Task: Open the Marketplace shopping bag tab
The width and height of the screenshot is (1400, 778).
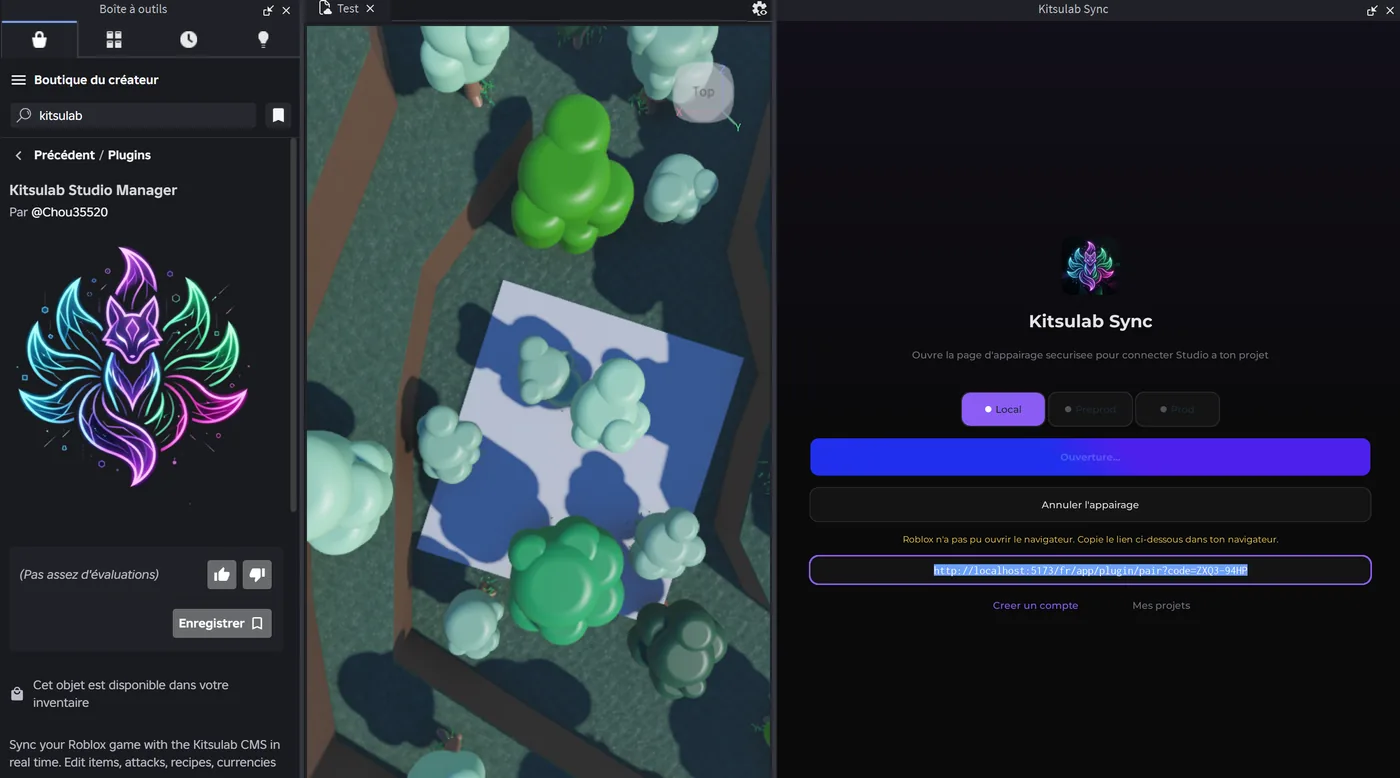Action: click(39, 39)
